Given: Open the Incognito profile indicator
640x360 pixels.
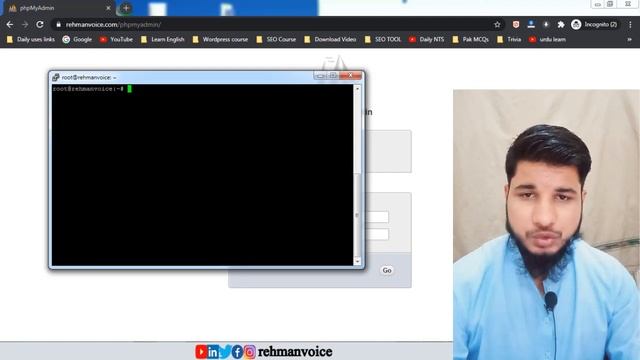Looking at the screenshot, I should point(594,24).
